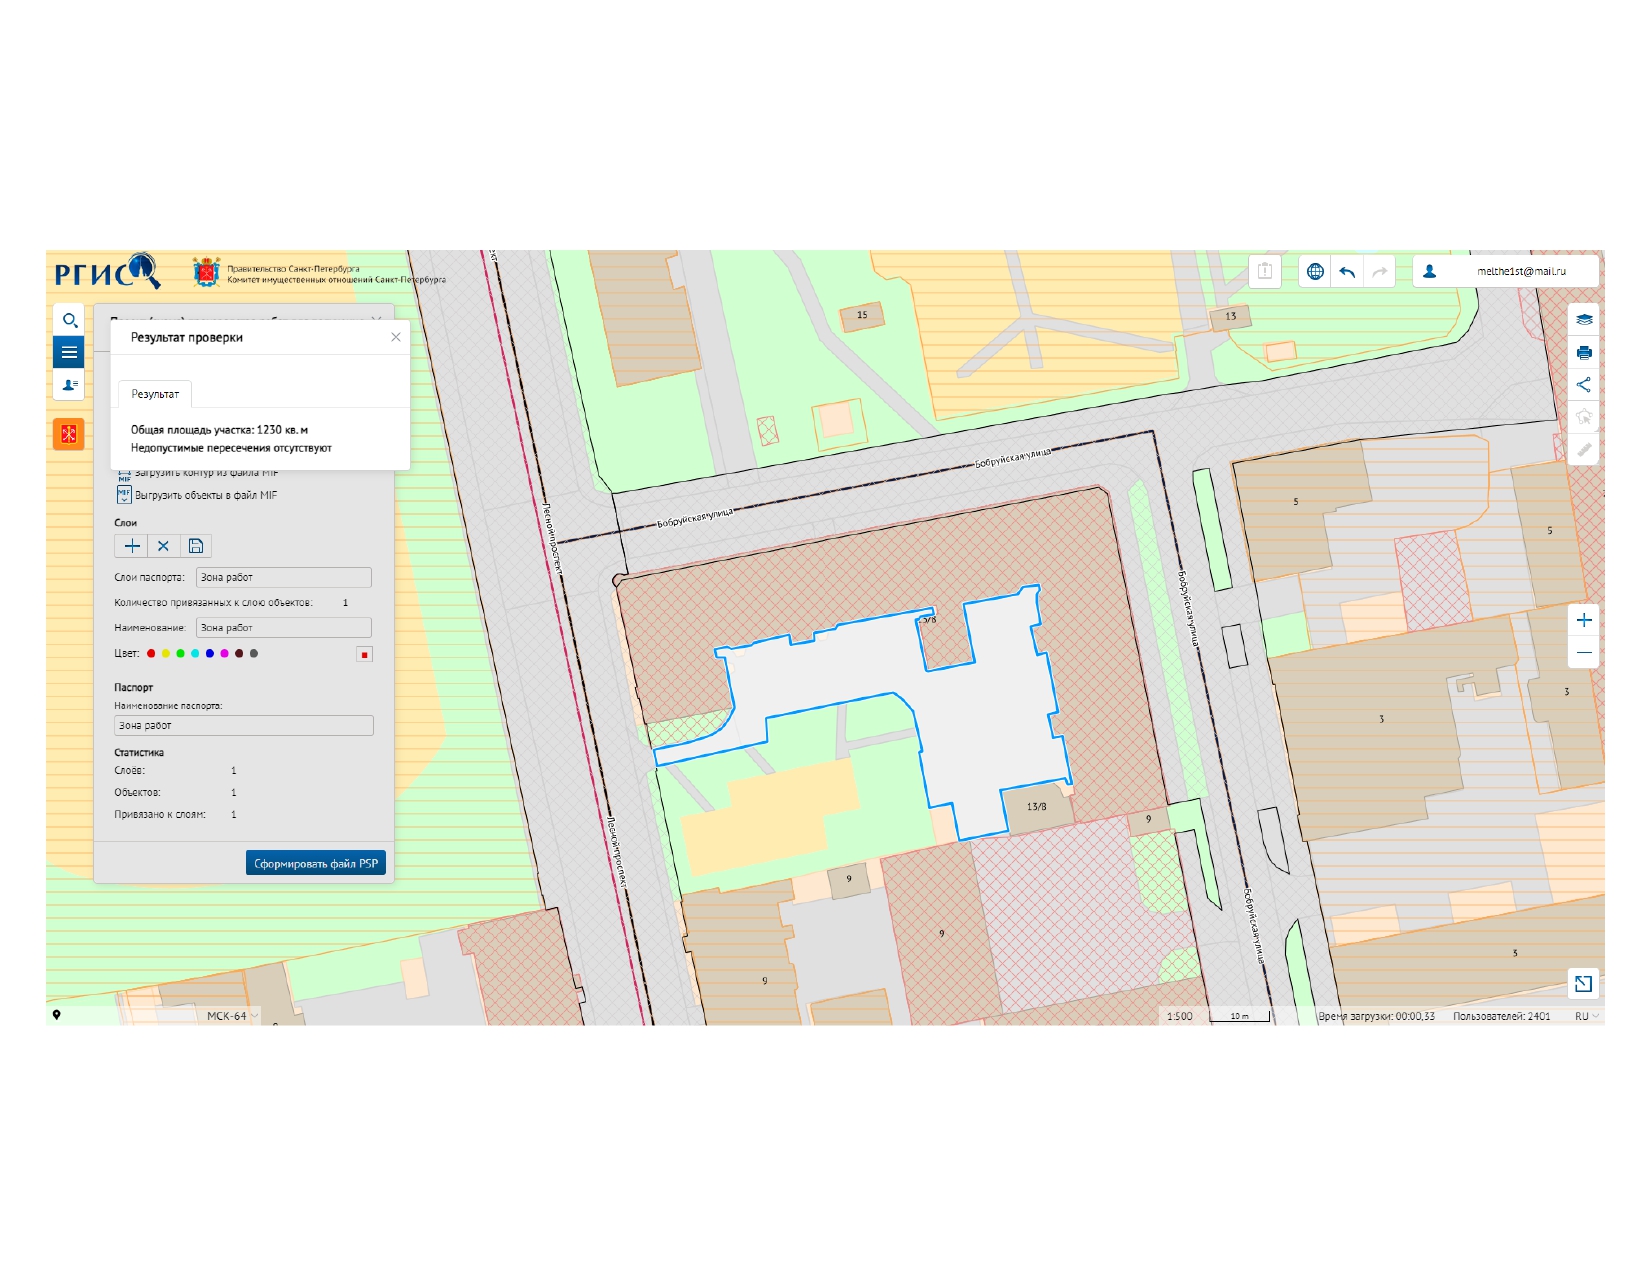Viewport: 1650px width, 1275px height.
Task: Open the RU language dropdown
Action: [1587, 1016]
